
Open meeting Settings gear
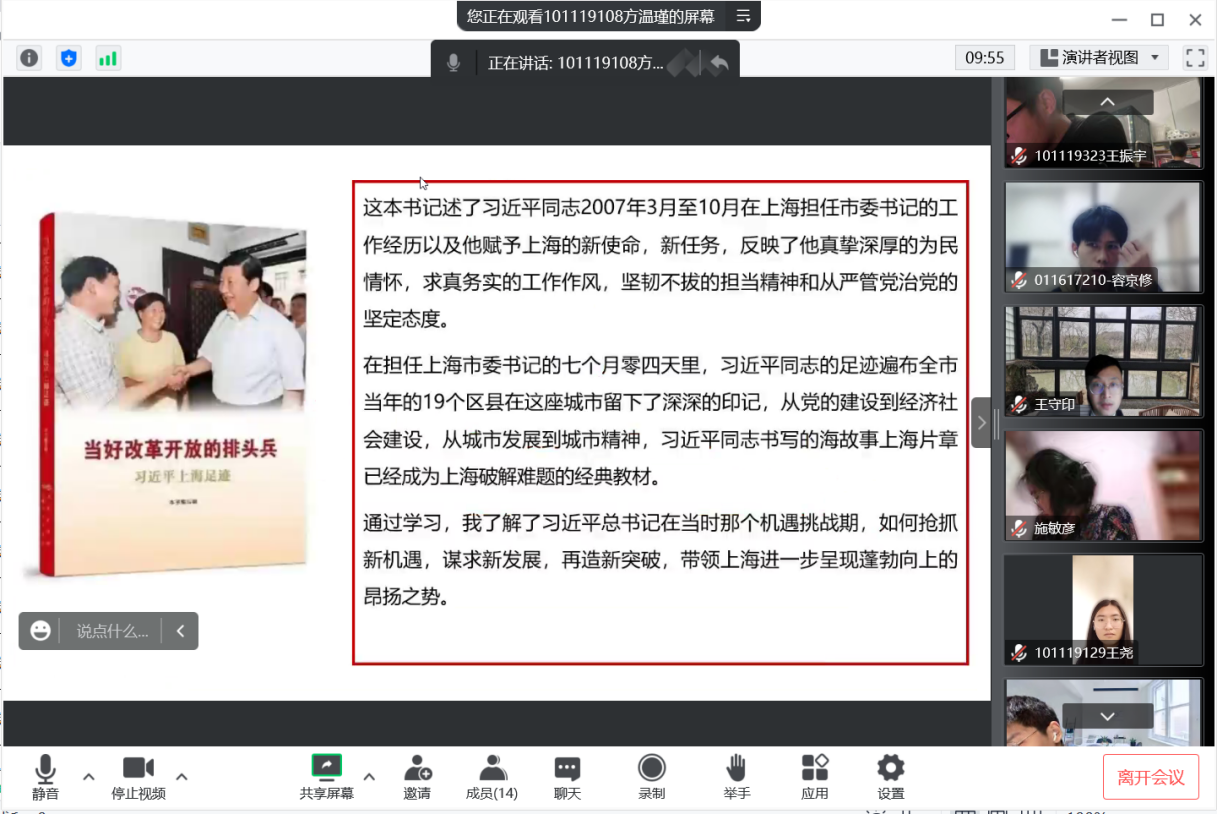(890, 777)
